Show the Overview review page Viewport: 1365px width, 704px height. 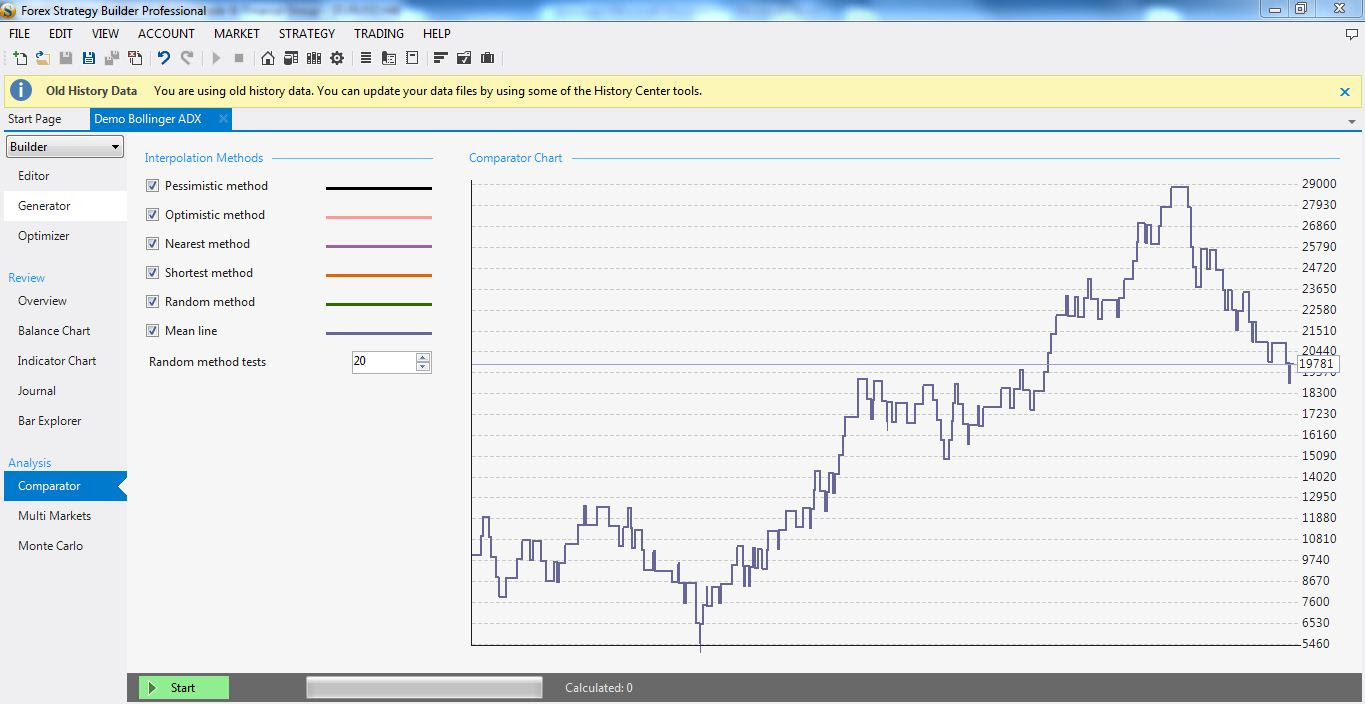click(65, 301)
